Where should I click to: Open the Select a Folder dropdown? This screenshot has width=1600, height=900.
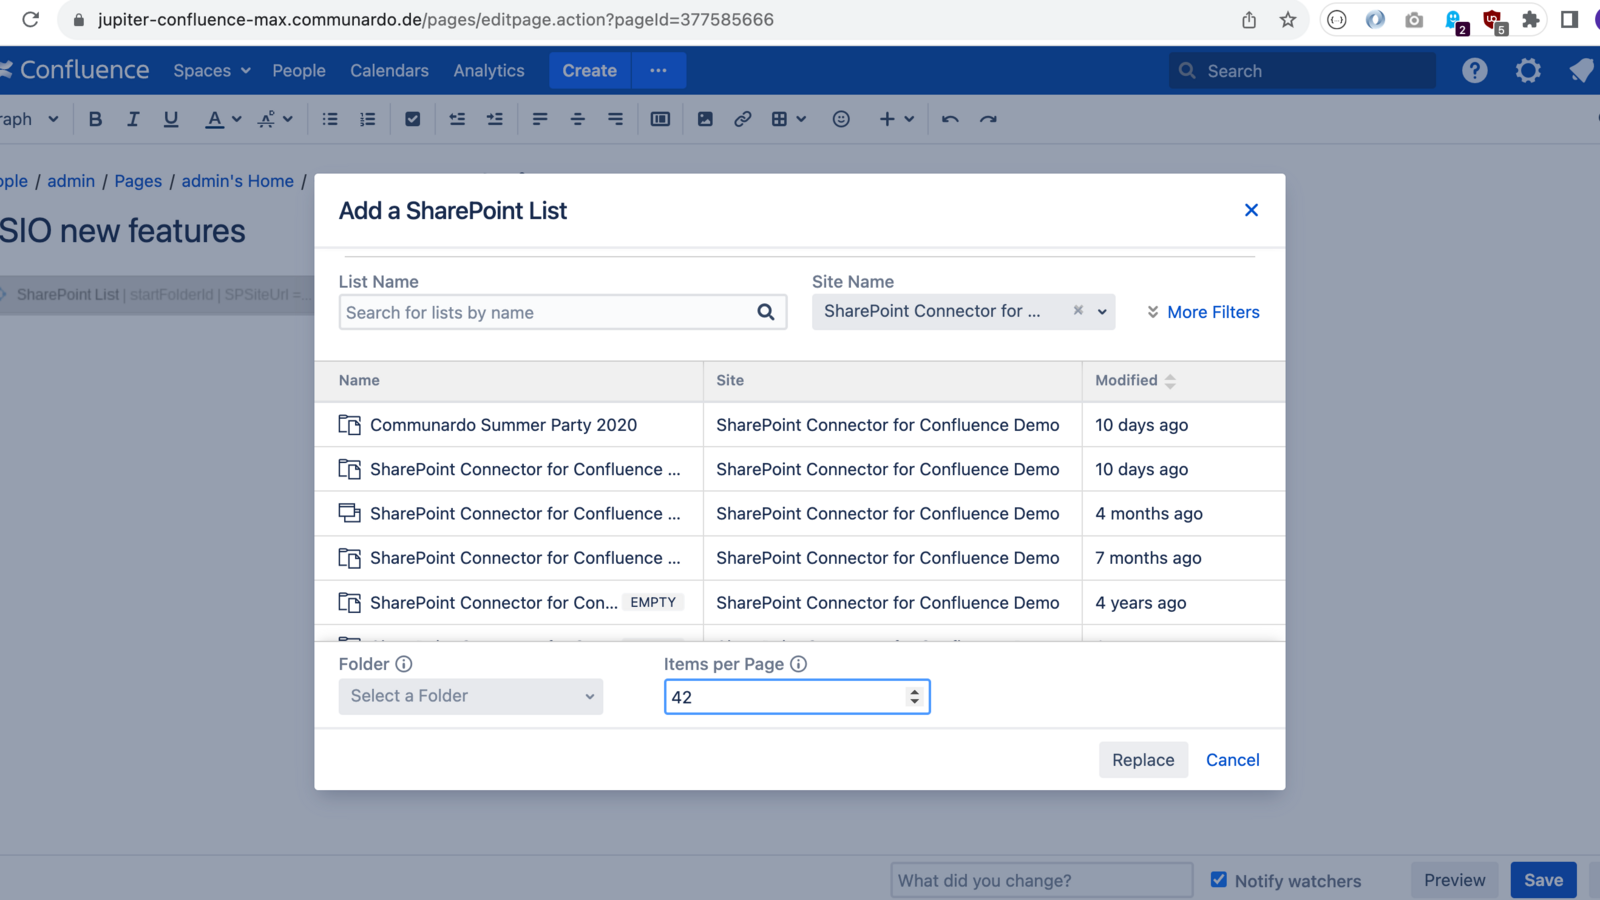470,696
